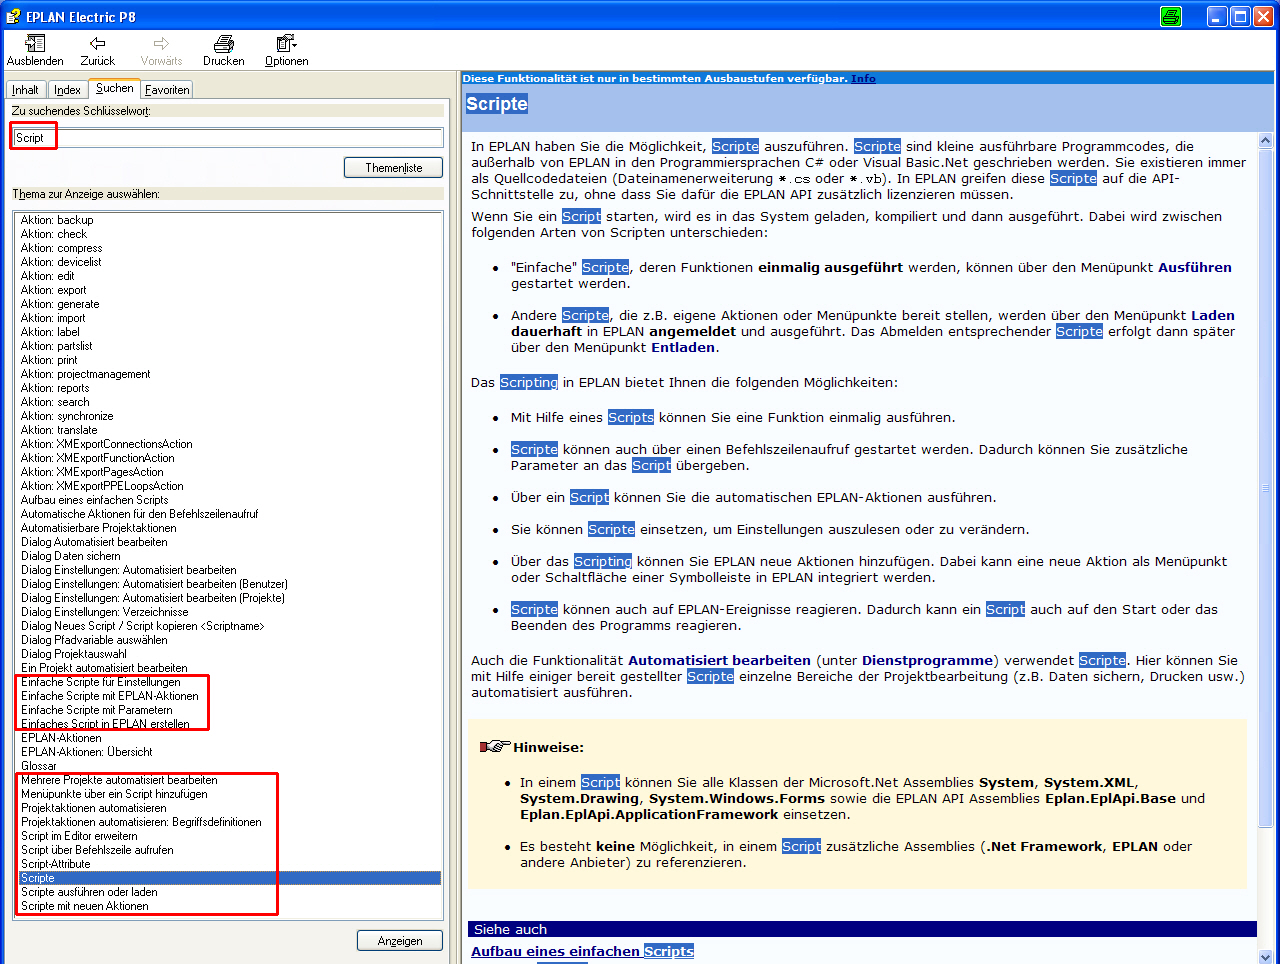The image size is (1280, 964).
Task: Select topic 'Einfache Scripte für Einstellungen'
Action: pyautogui.click(x=101, y=682)
